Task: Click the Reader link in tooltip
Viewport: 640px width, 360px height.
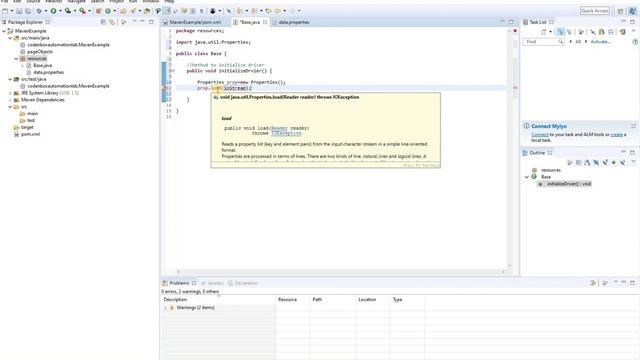Action: pos(279,128)
